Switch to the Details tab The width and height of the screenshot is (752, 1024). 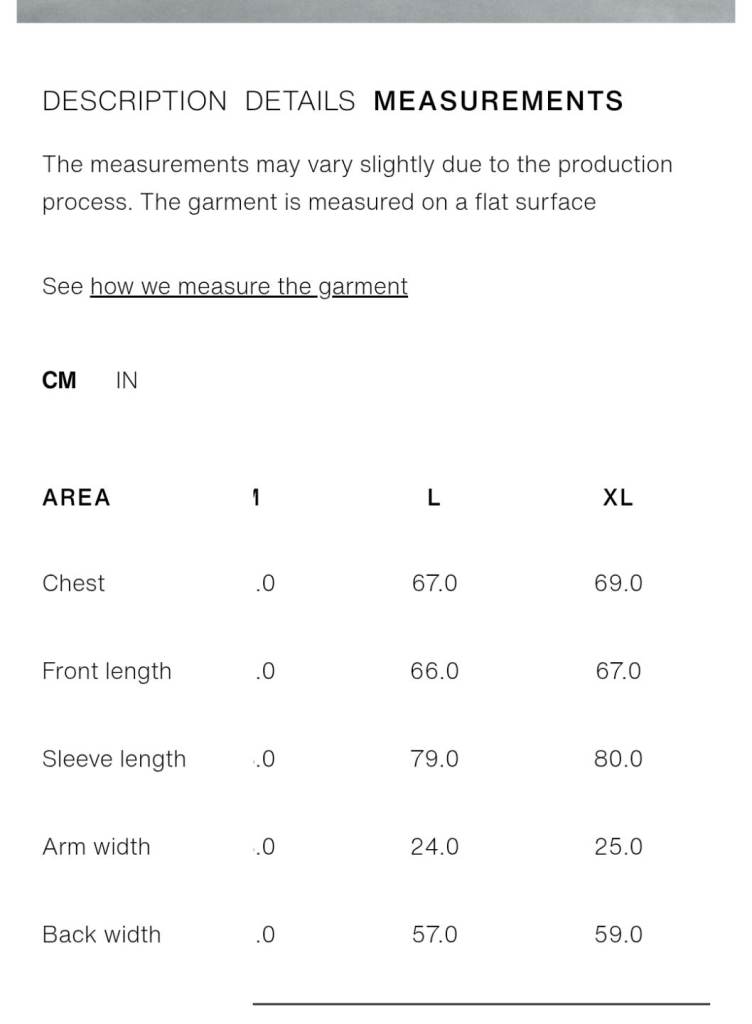click(300, 101)
